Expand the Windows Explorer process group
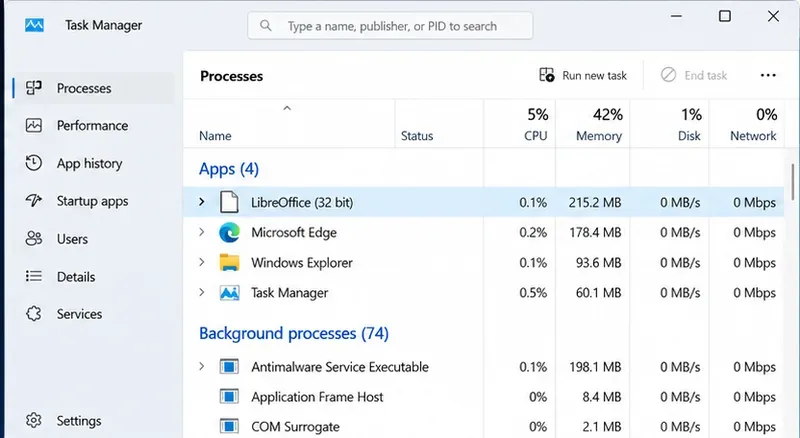The image size is (800, 438). pyautogui.click(x=202, y=262)
